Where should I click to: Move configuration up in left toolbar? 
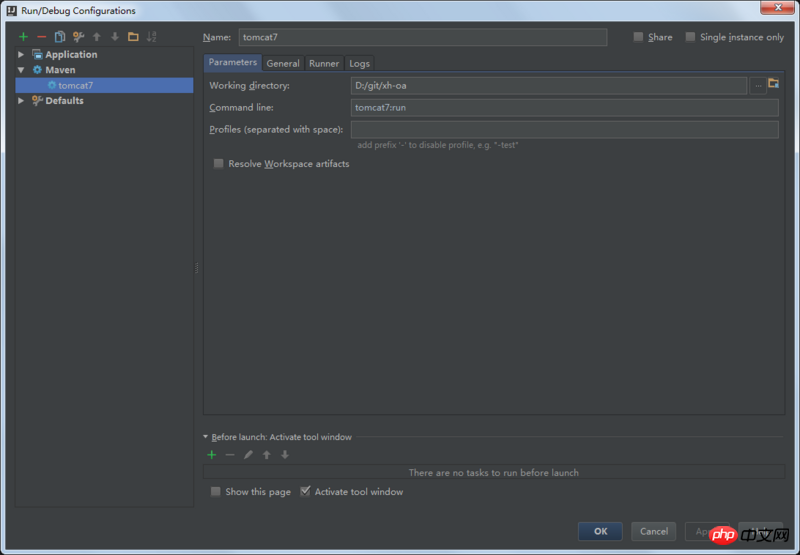[x=96, y=37]
